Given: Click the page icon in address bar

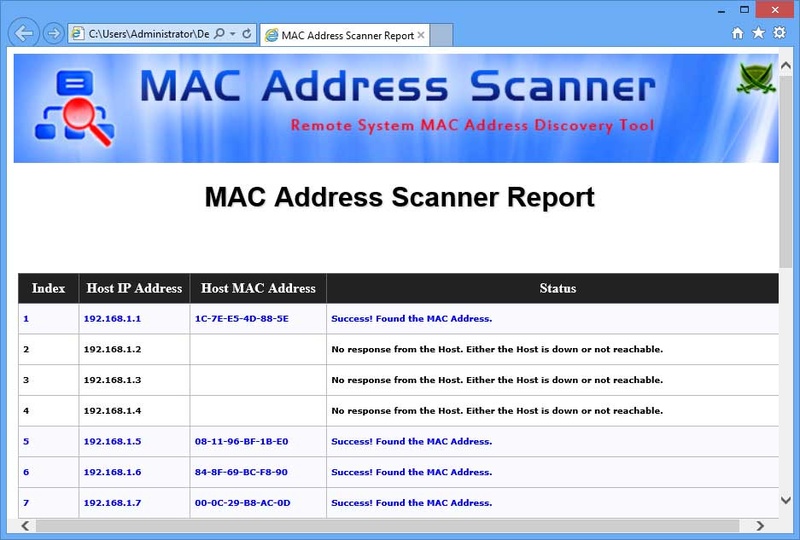Looking at the screenshot, I should 77,34.
